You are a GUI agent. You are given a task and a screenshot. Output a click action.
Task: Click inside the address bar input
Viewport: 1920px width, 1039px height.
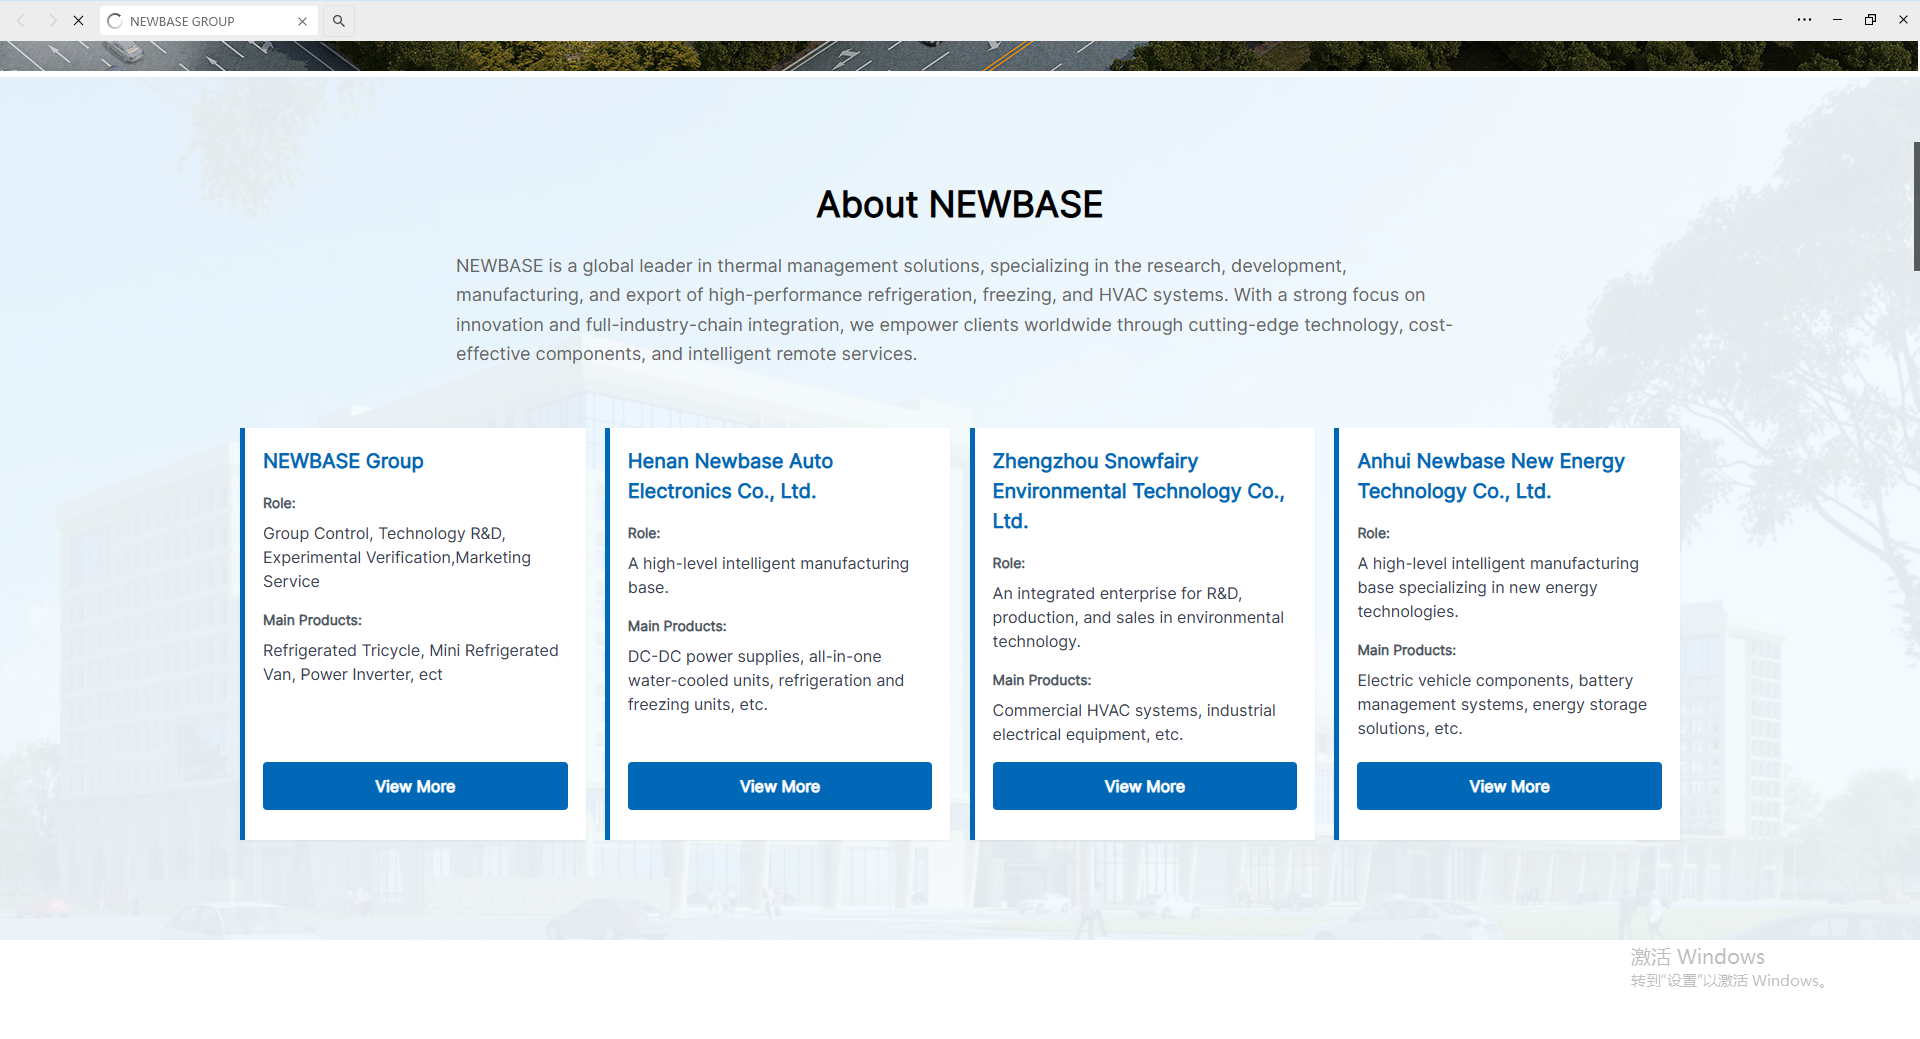(200, 20)
